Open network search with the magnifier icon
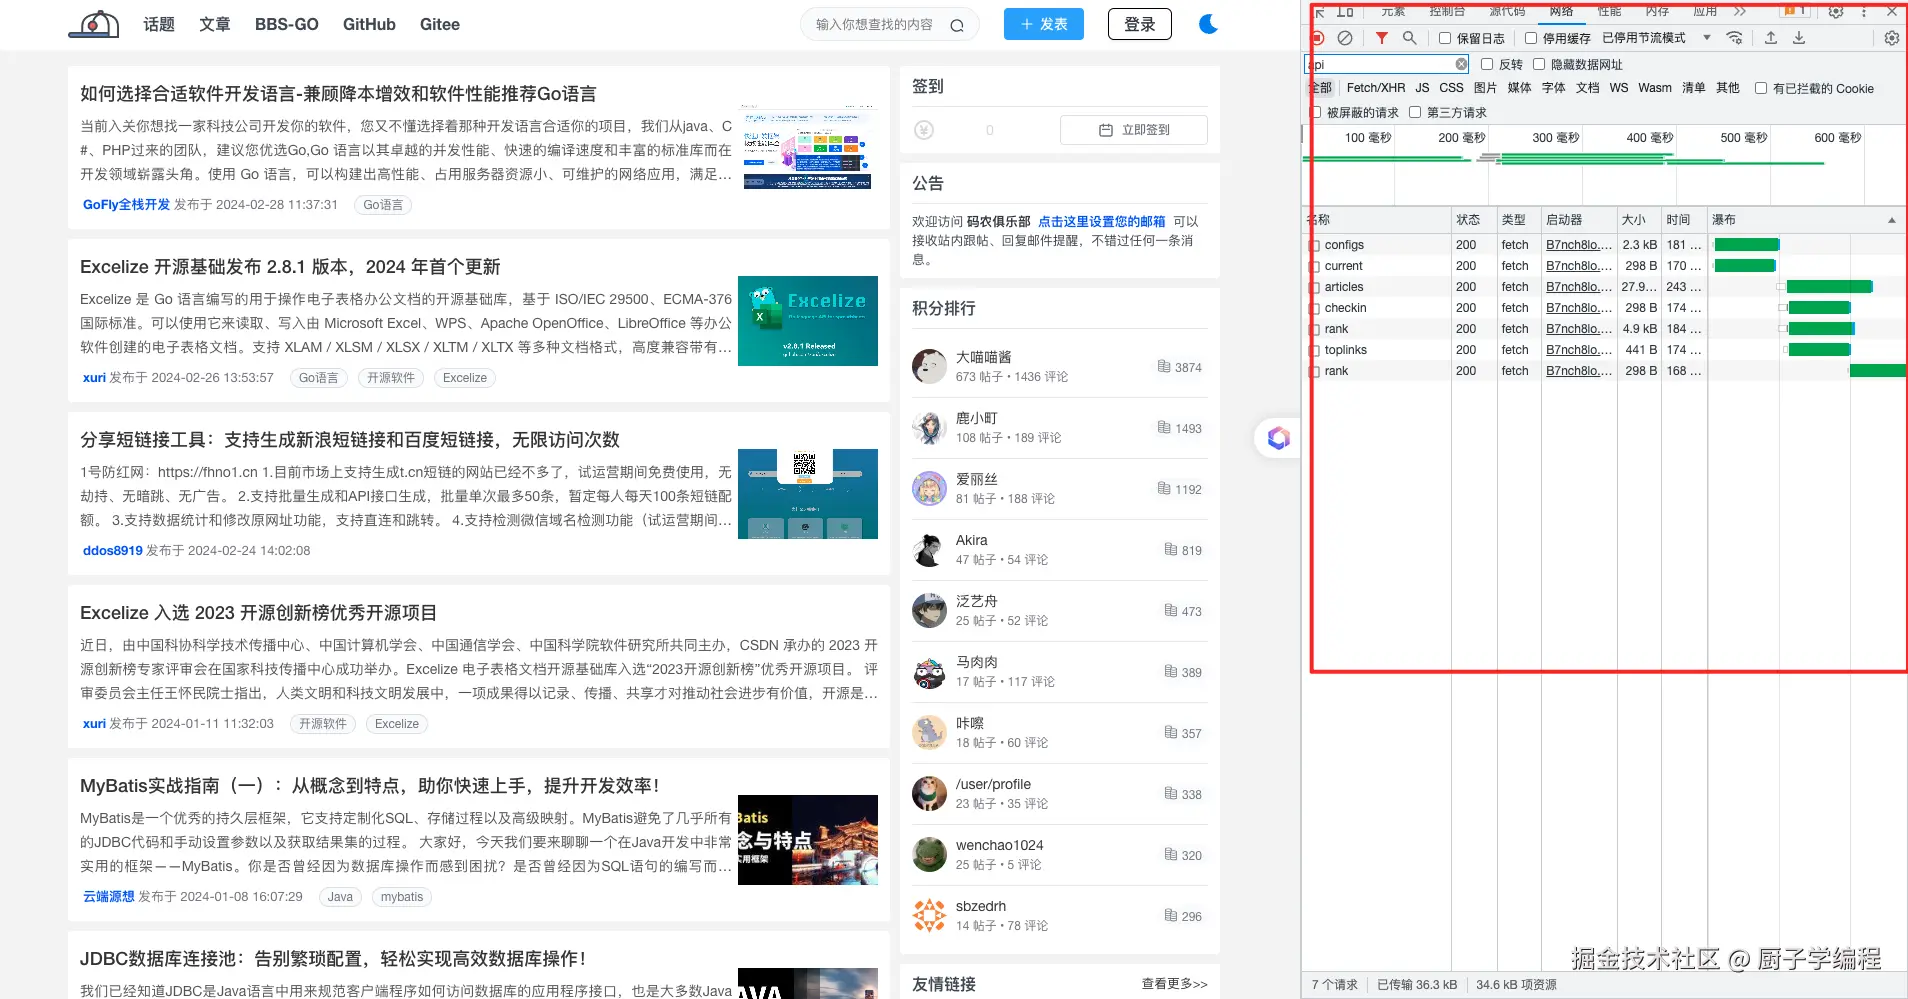 pyautogui.click(x=1410, y=38)
